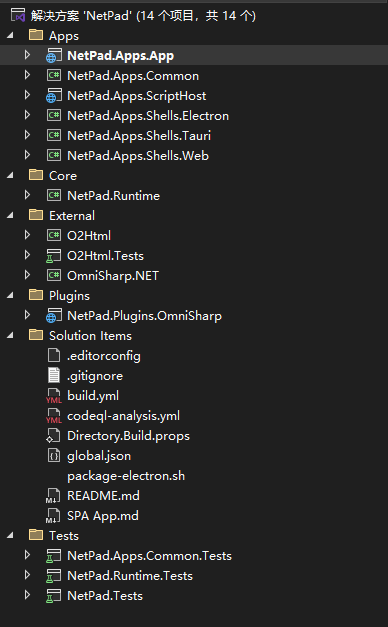Select the NetPad.Apps.Shells.Electron project

coord(148,116)
